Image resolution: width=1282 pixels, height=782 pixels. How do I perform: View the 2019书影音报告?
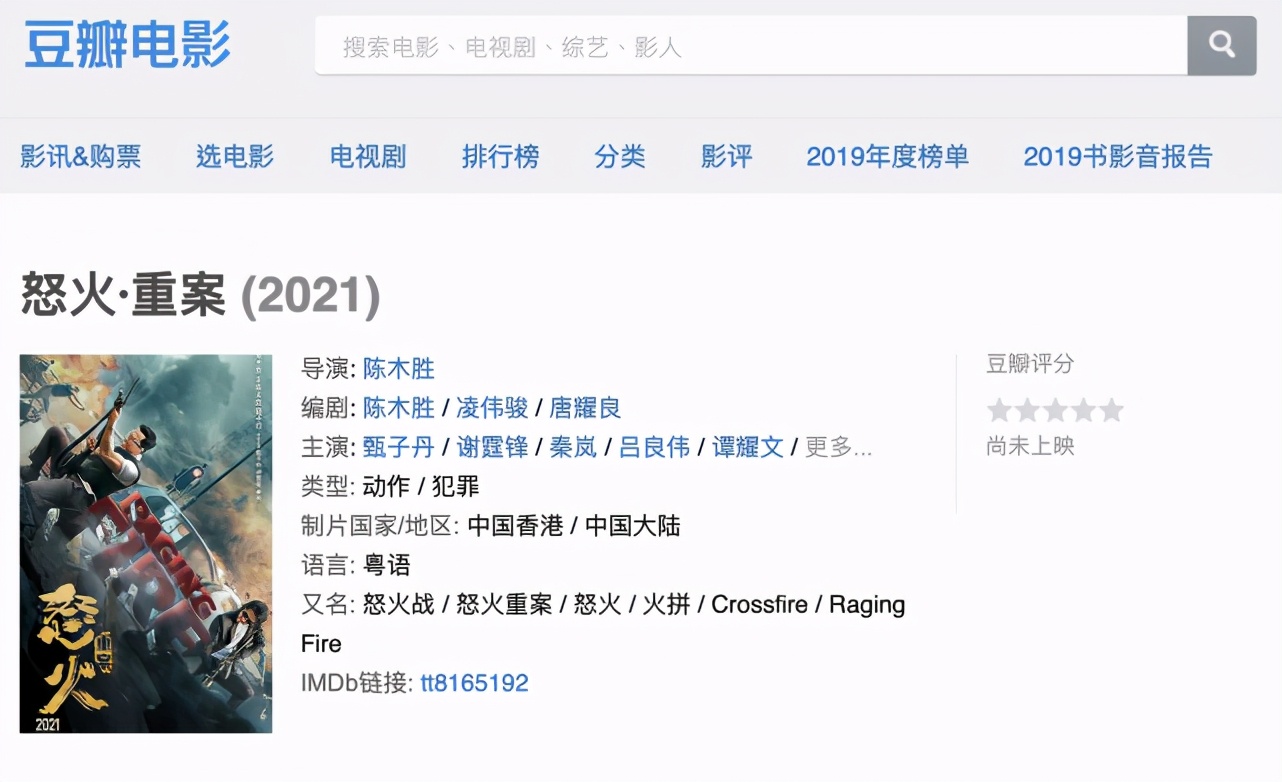coord(1118,156)
